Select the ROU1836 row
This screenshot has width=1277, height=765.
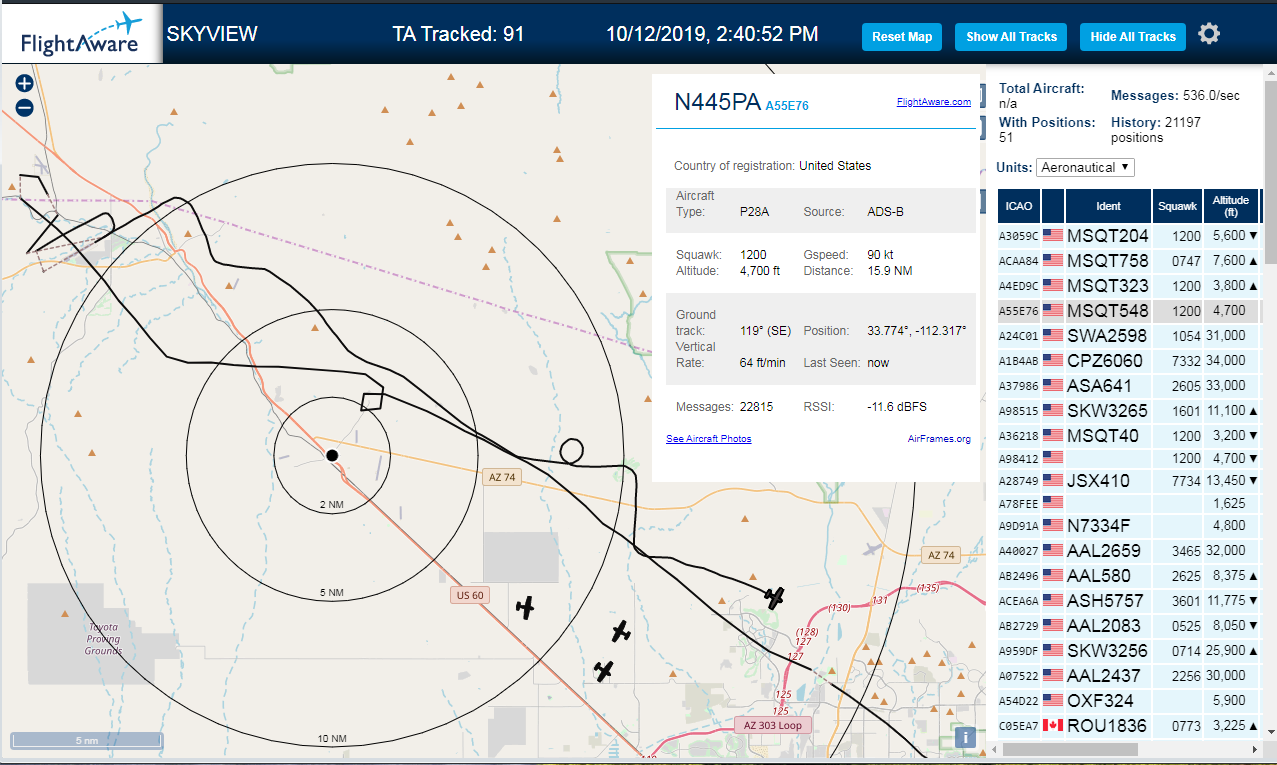click(1129, 726)
